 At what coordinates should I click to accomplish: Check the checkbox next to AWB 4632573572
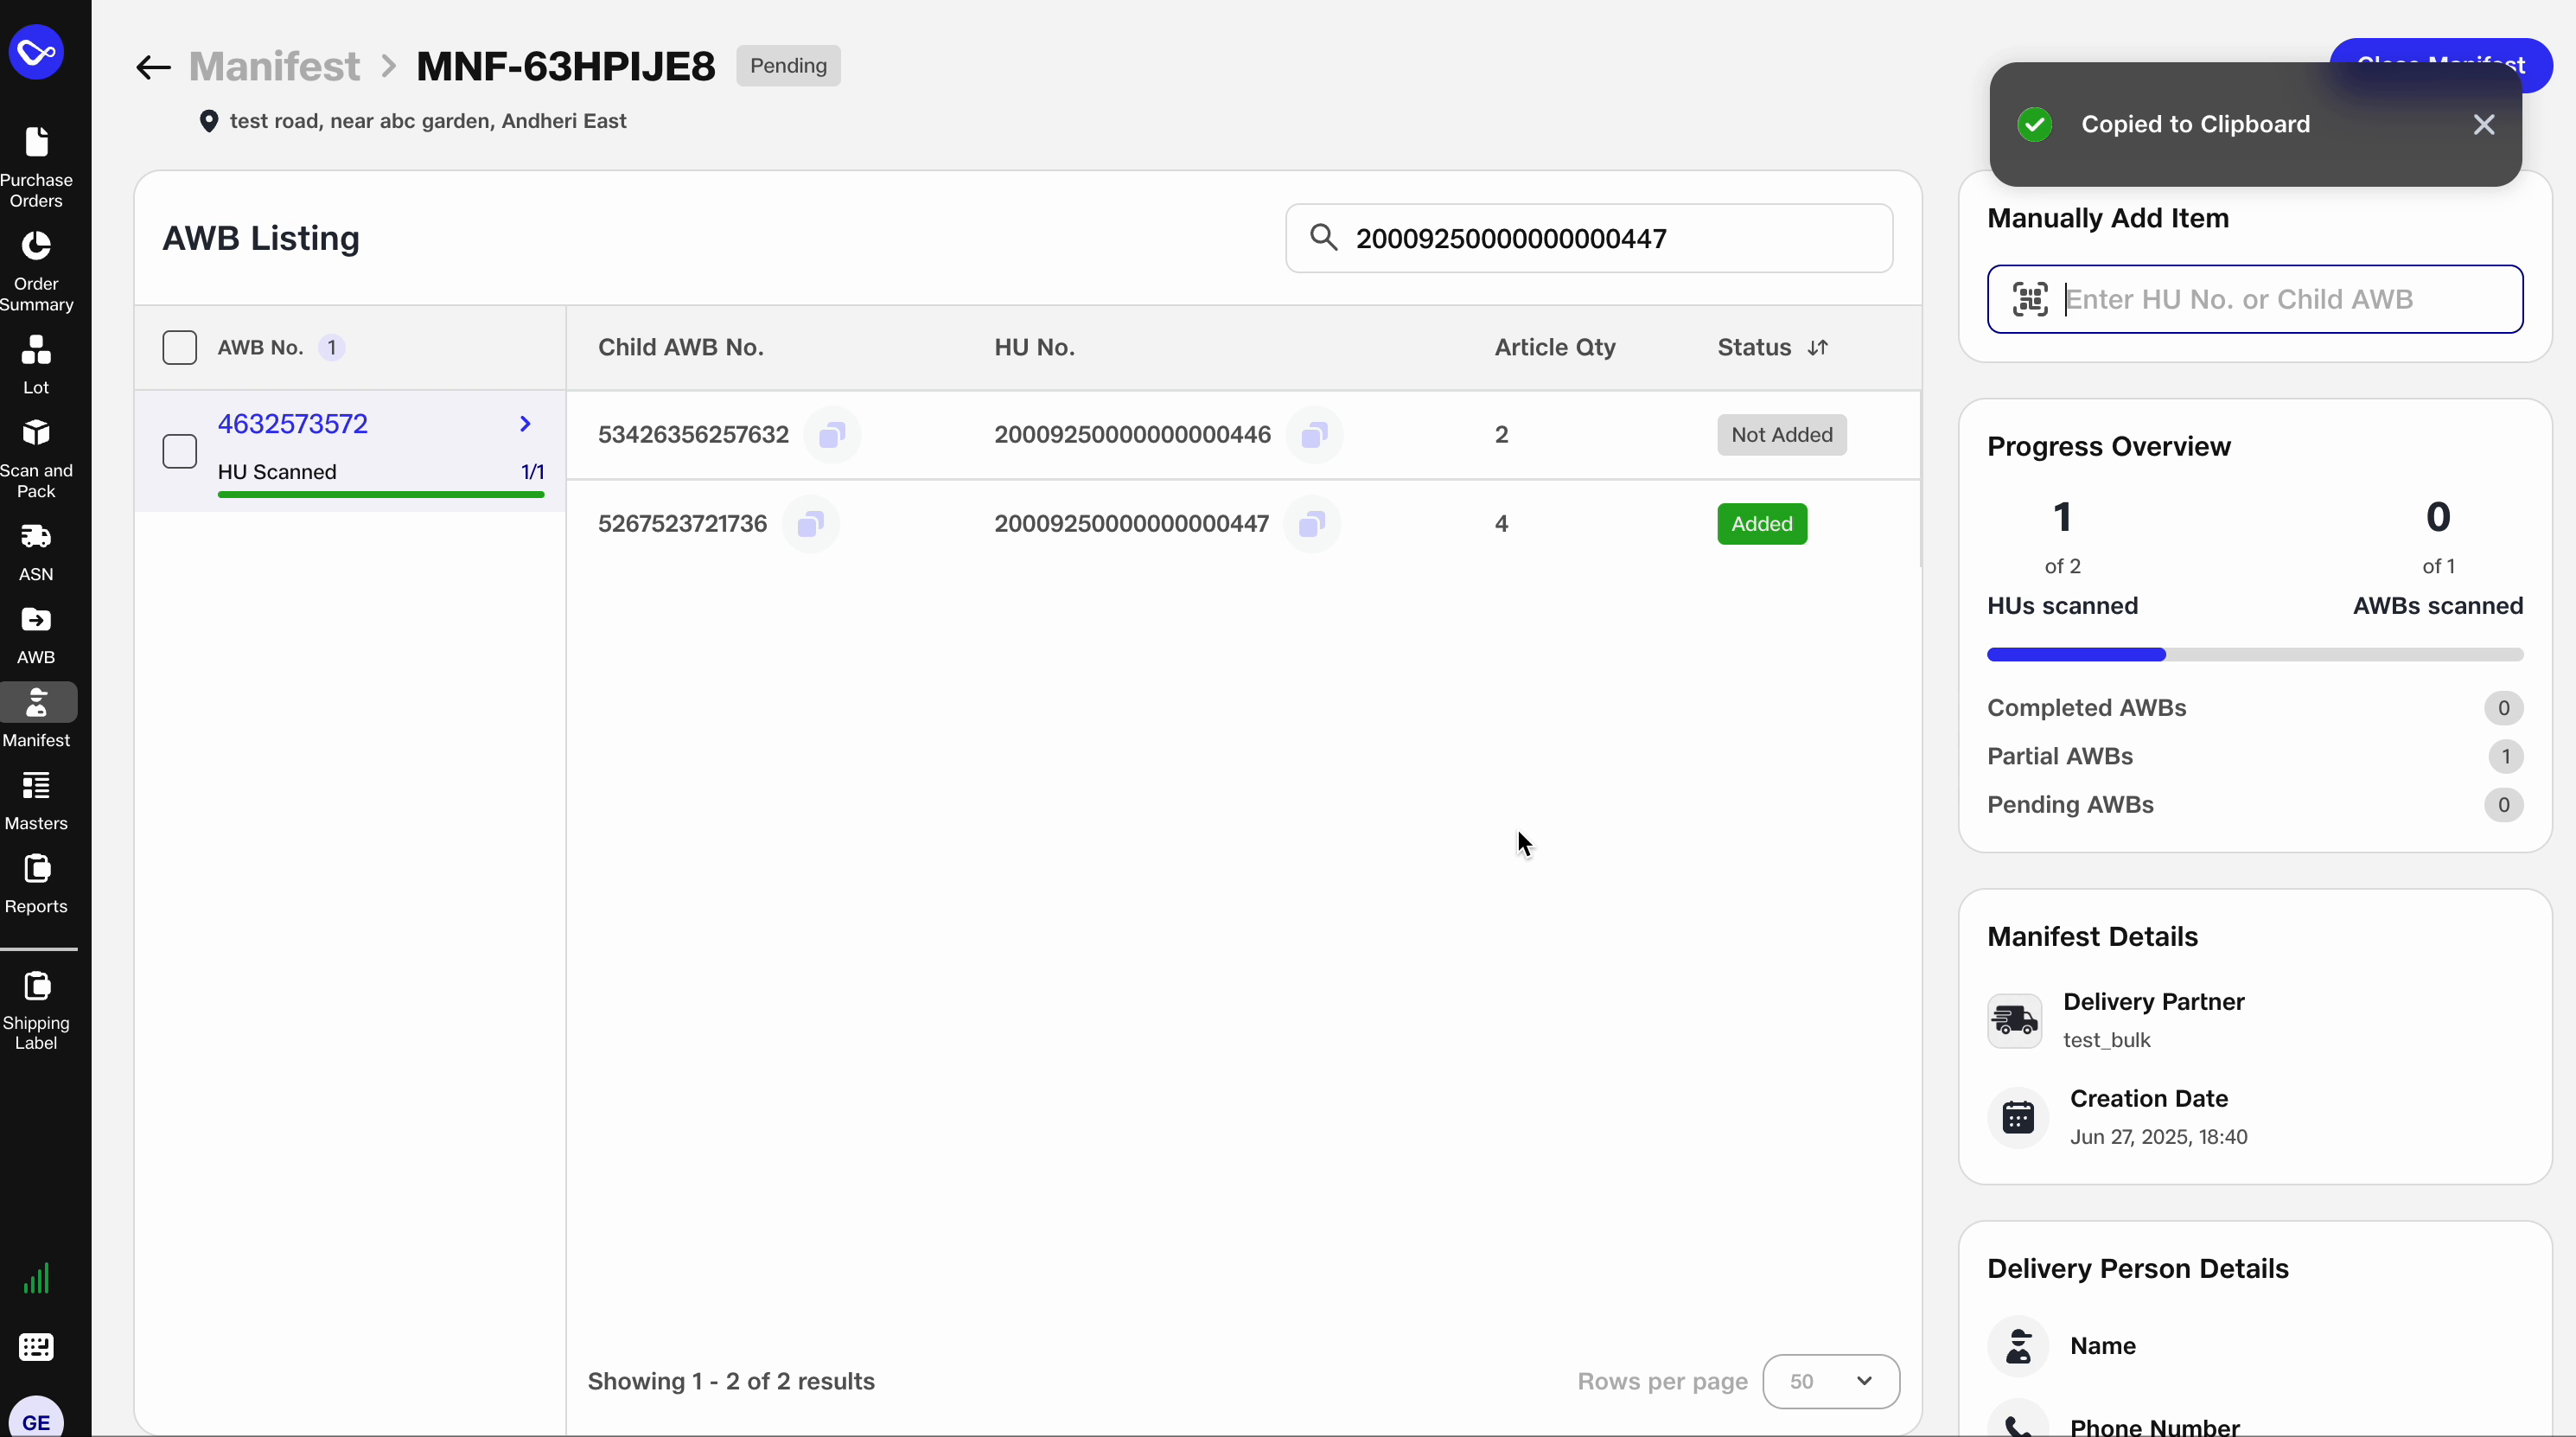(180, 451)
